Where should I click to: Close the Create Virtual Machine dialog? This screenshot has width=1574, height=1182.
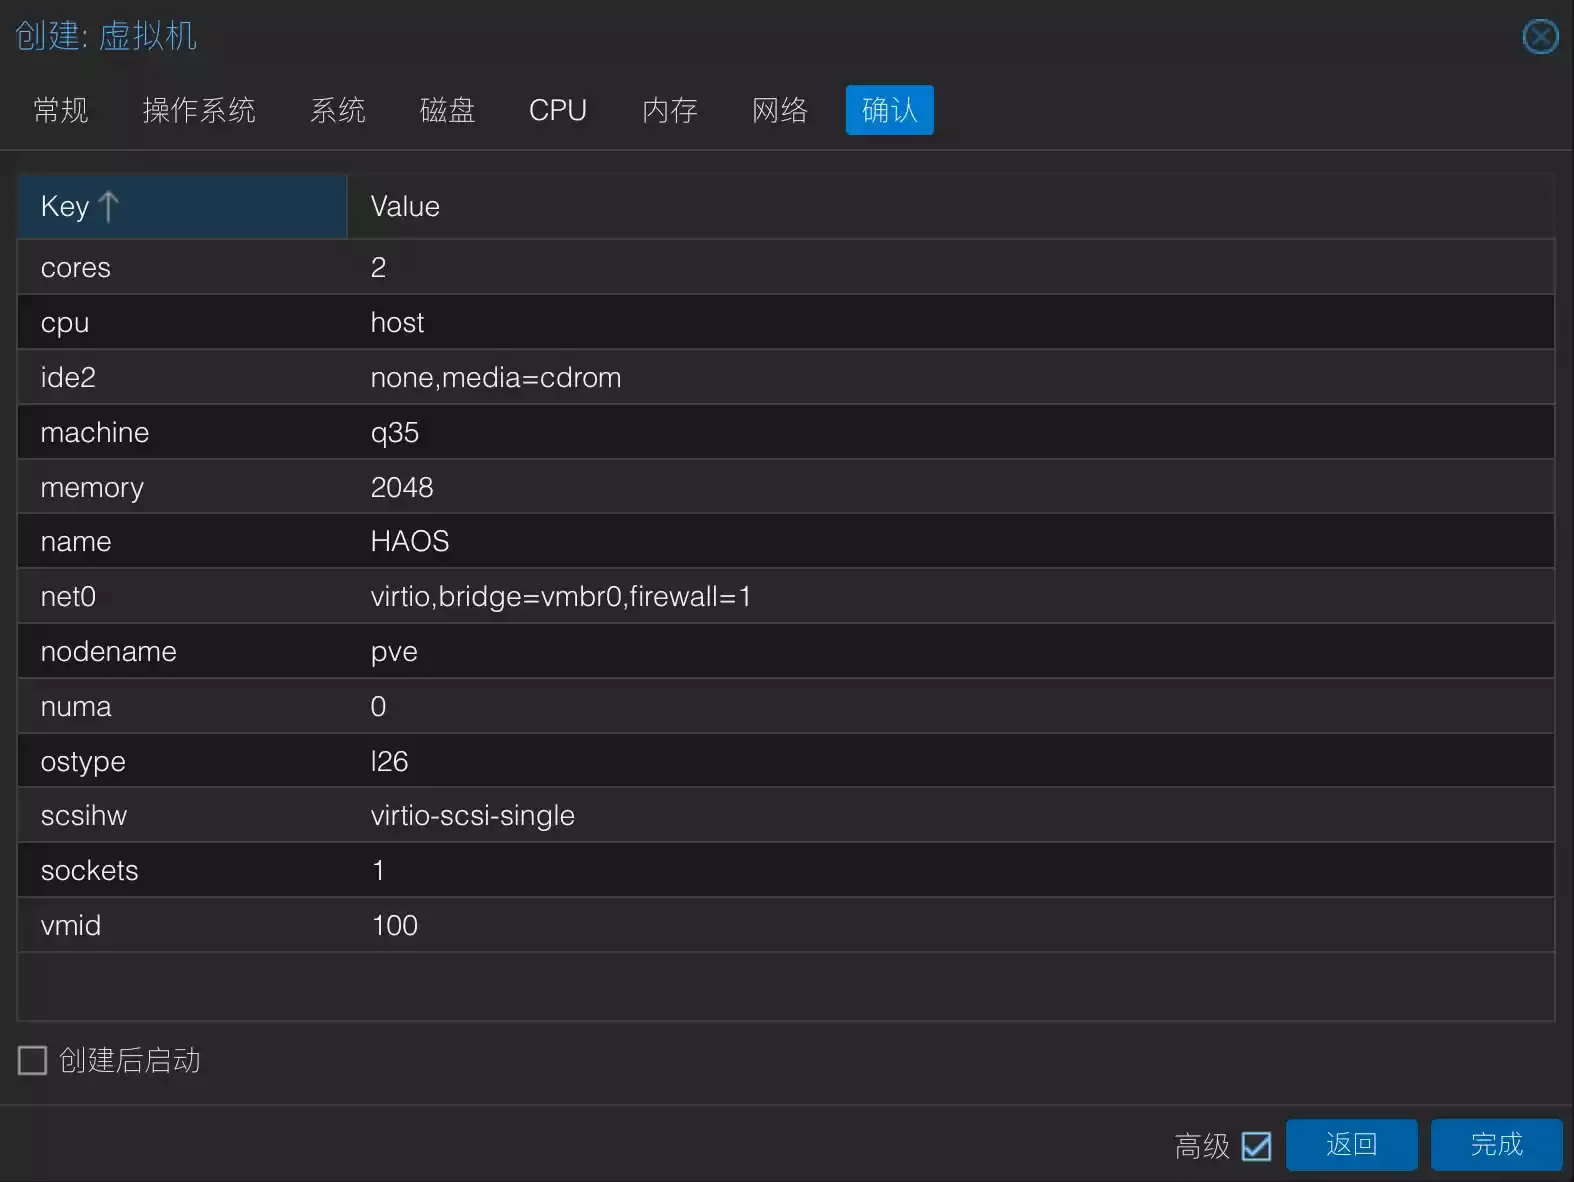(1540, 37)
